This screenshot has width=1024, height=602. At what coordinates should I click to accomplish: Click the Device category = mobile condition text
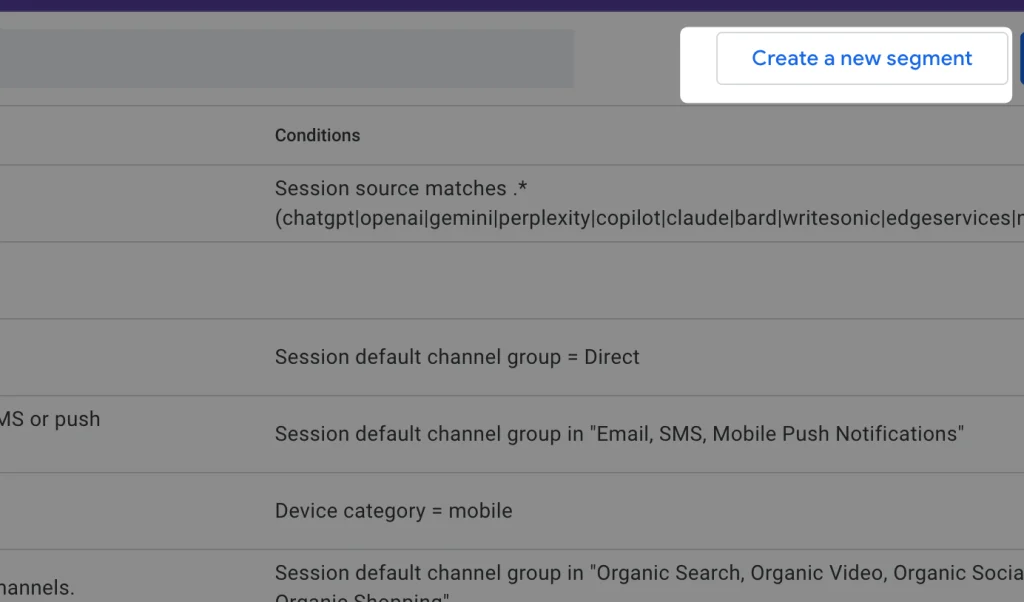click(393, 510)
